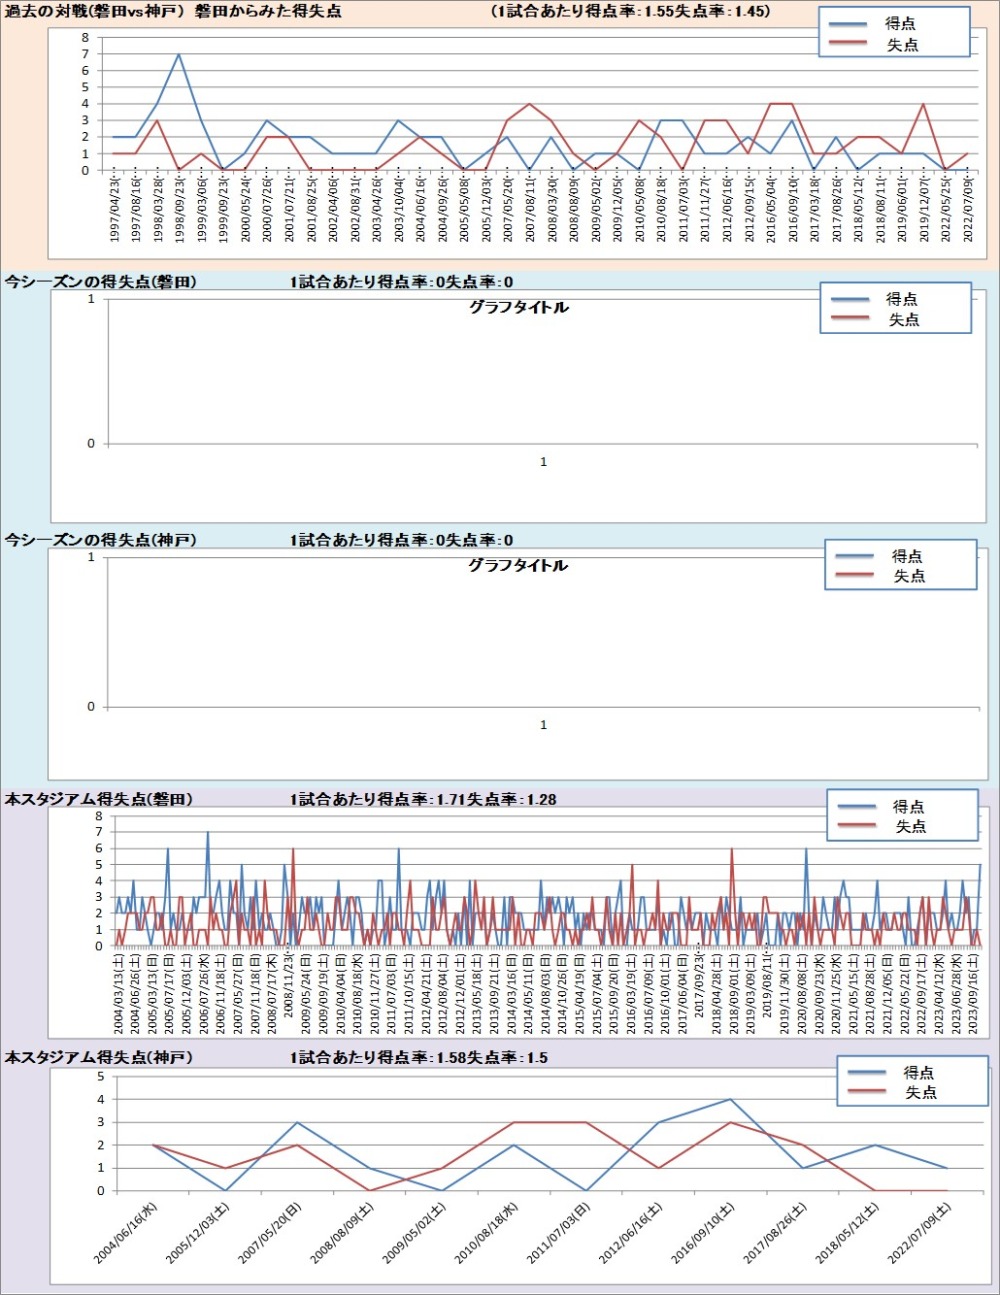Viewport: 1000px width, 1295px height.
Task: Select the red 失点 legend entry in the 過去の対戦 chart
Action: click(x=901, y=45)
